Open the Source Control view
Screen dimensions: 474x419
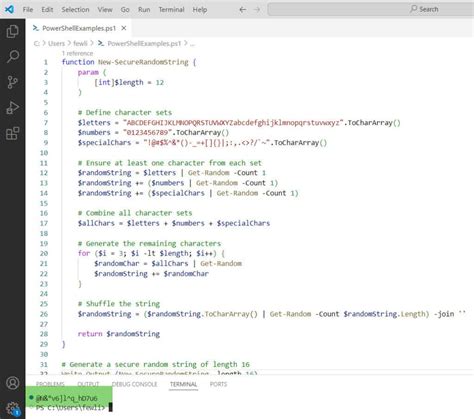(12, 82)
